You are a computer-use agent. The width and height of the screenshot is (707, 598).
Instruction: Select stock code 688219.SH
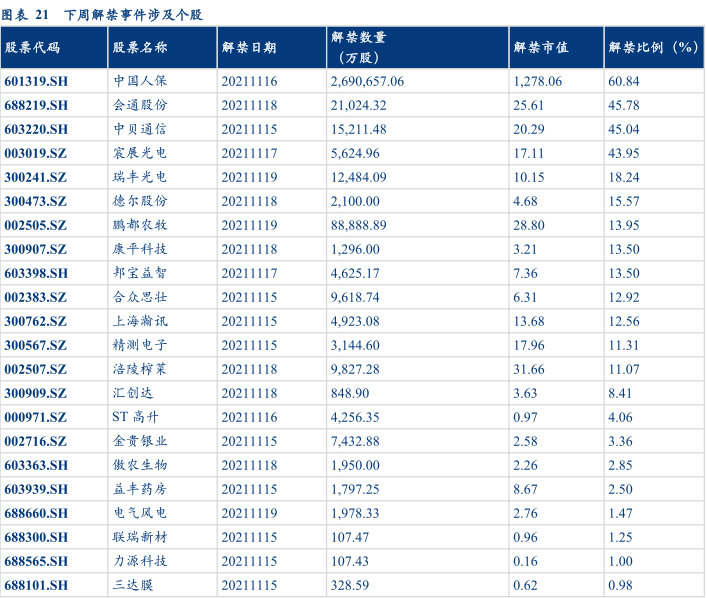coord(36,105)
